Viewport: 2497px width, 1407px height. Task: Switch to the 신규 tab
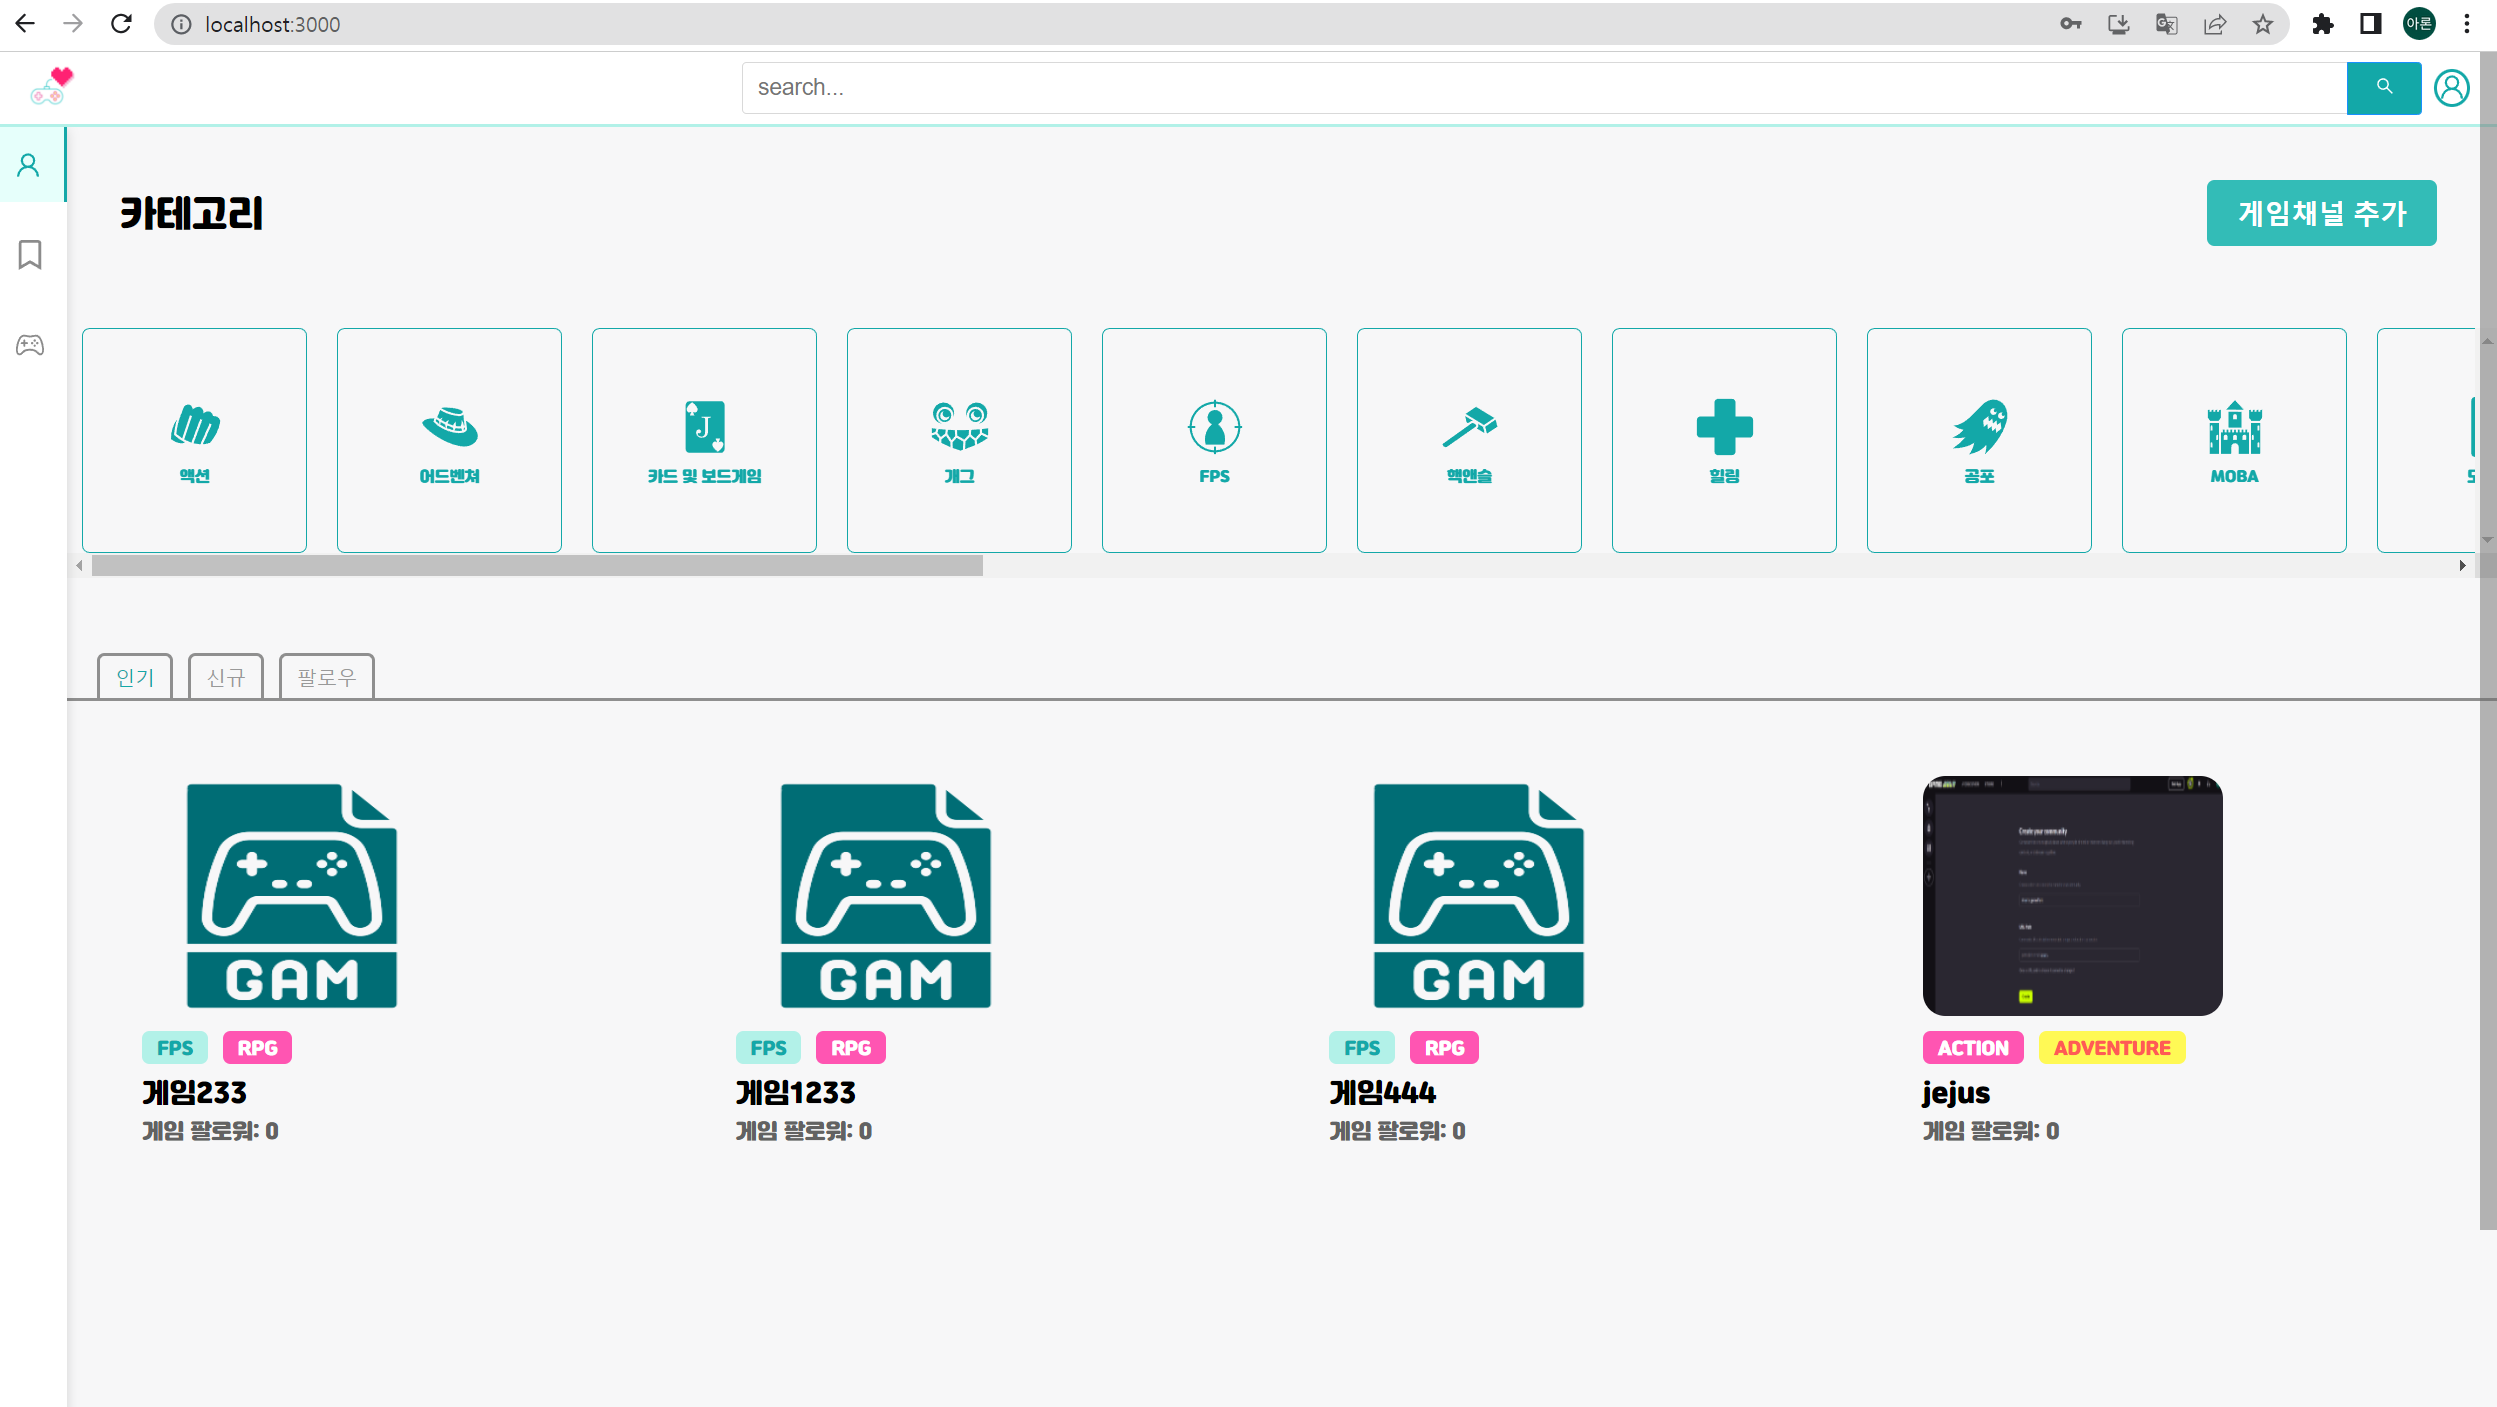[226, 677]
